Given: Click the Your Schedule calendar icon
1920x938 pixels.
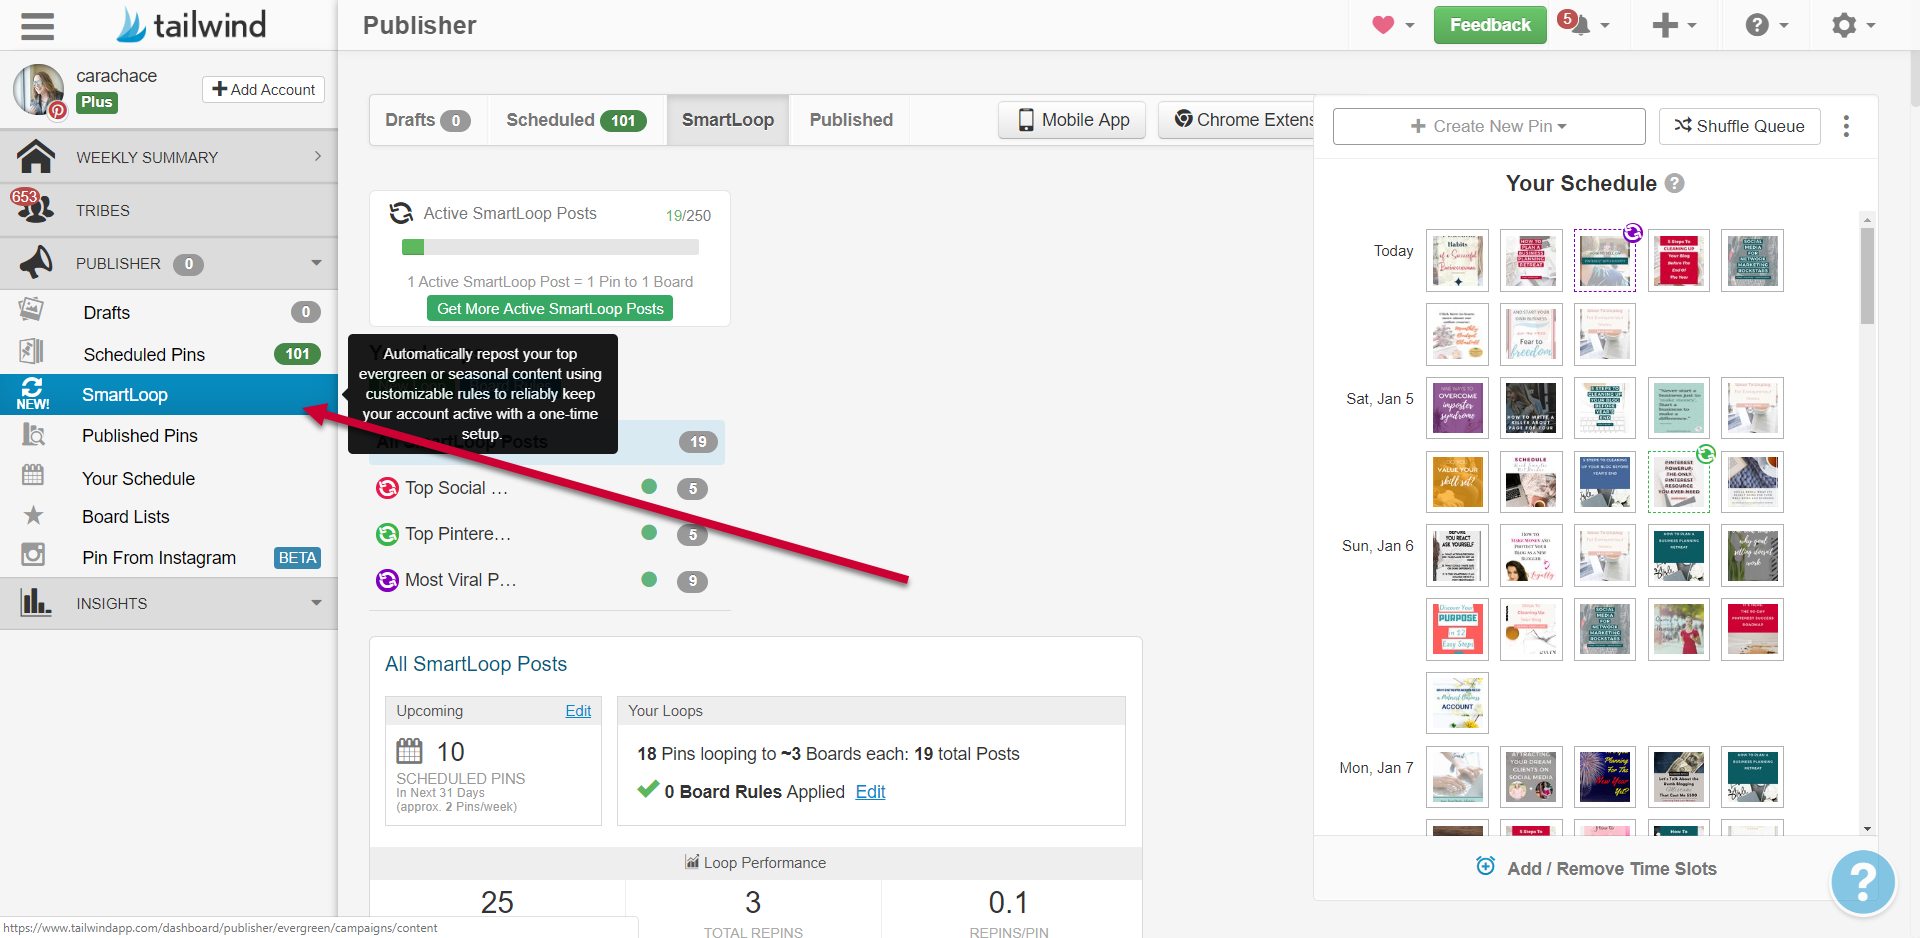Looking at the screenshot, I should pyautogui.click(x=33, y=475).
